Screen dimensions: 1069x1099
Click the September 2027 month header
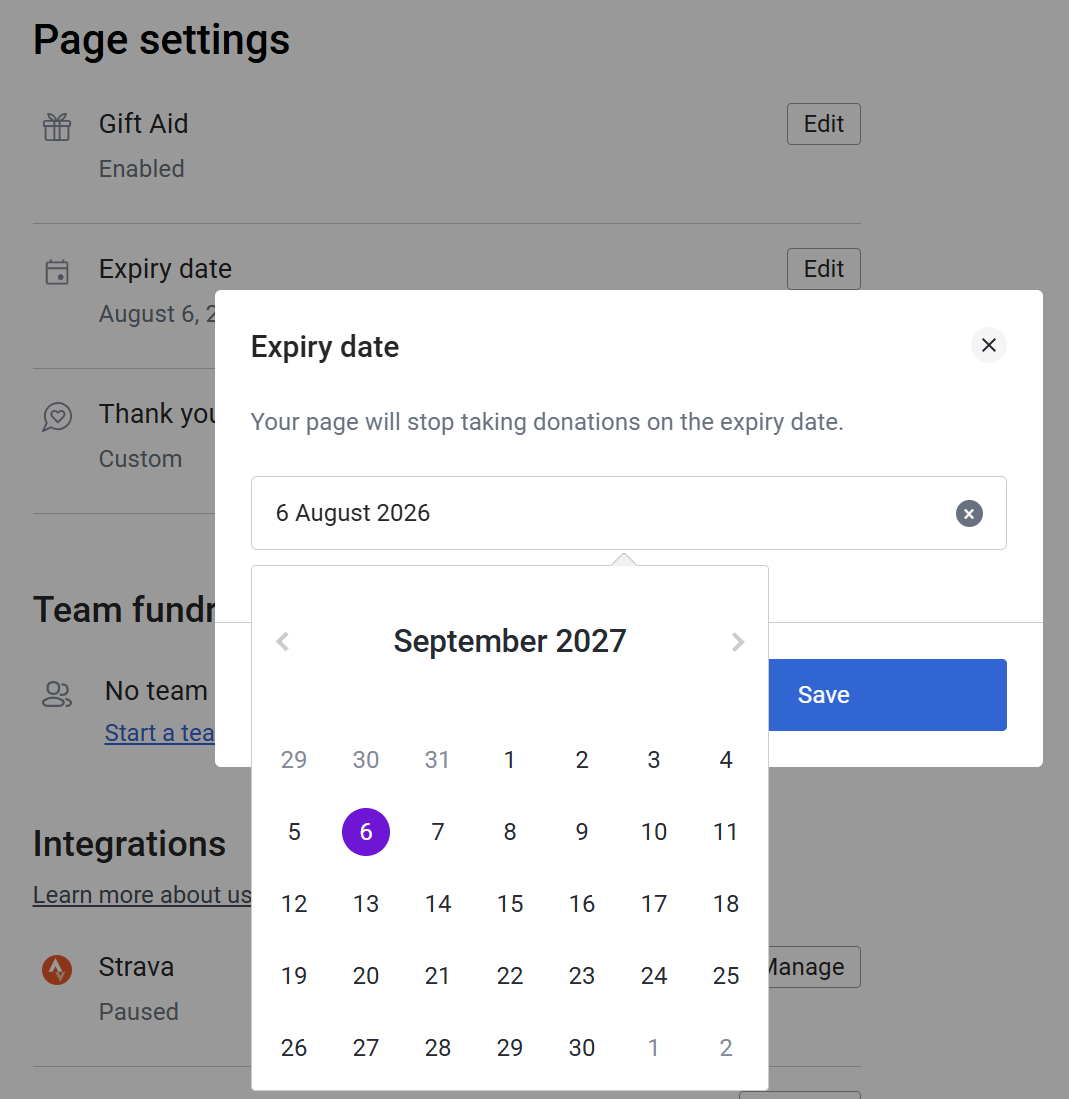[510, 641]
